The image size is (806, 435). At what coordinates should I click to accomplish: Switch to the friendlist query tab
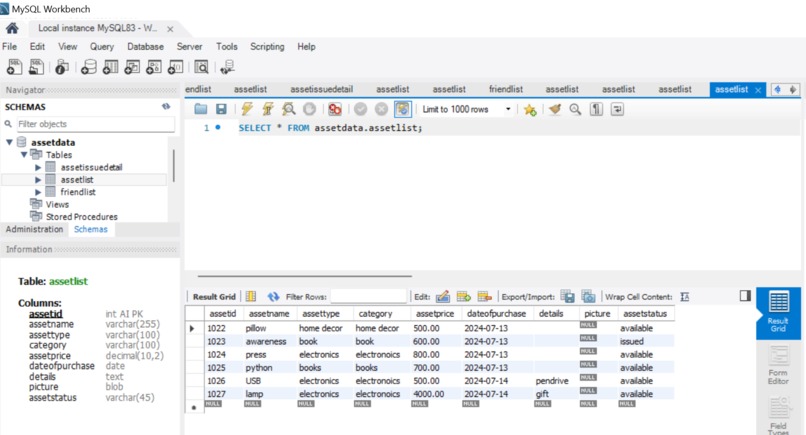point(506,89)
